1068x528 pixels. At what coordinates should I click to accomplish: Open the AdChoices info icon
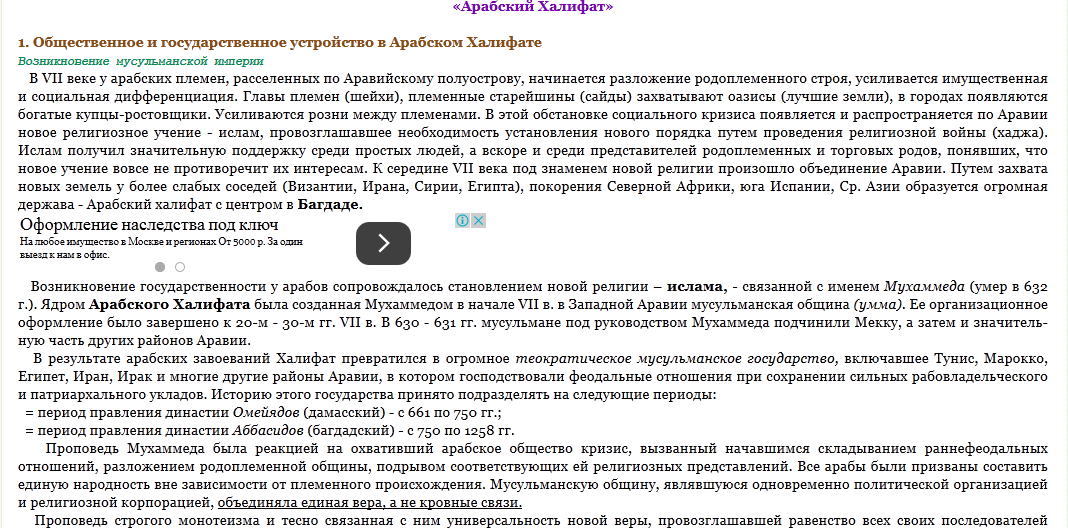(462, 221)
